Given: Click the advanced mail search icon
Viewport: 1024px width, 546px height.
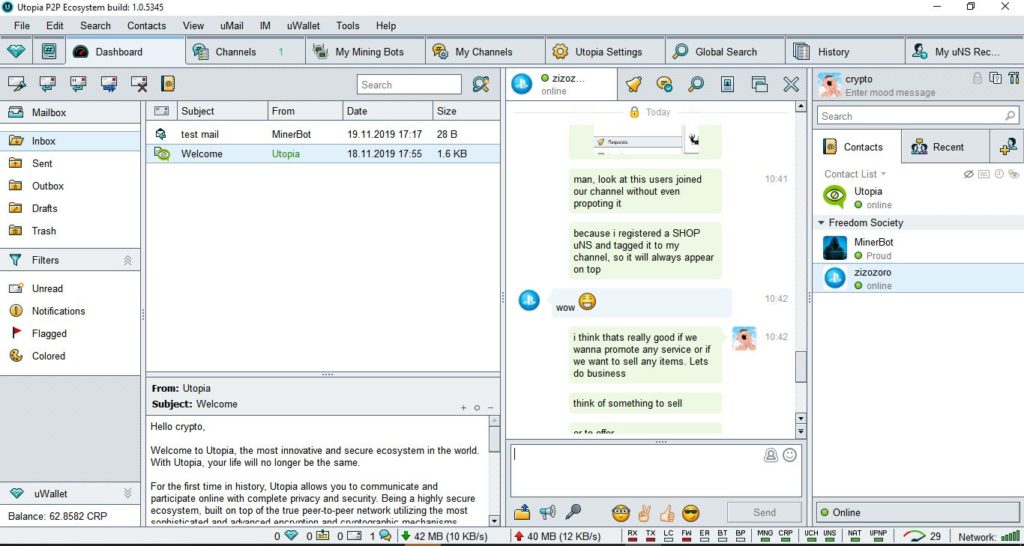Looking at the screenshot, I should pos(481,84).
